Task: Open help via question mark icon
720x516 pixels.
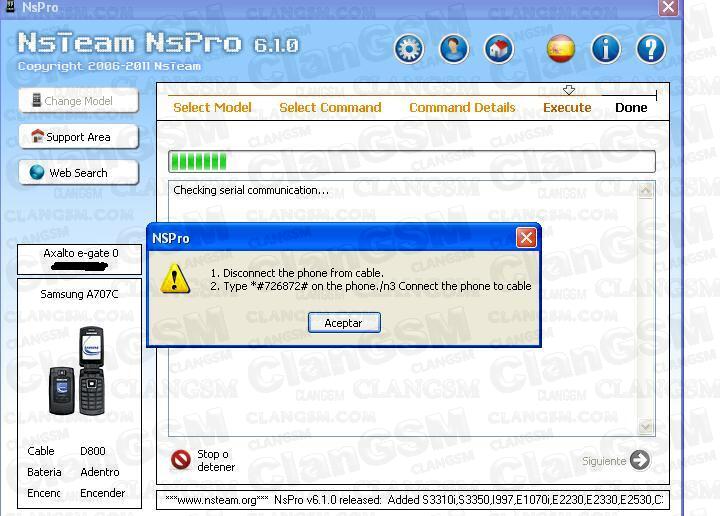Action: [x=651, y=49]
